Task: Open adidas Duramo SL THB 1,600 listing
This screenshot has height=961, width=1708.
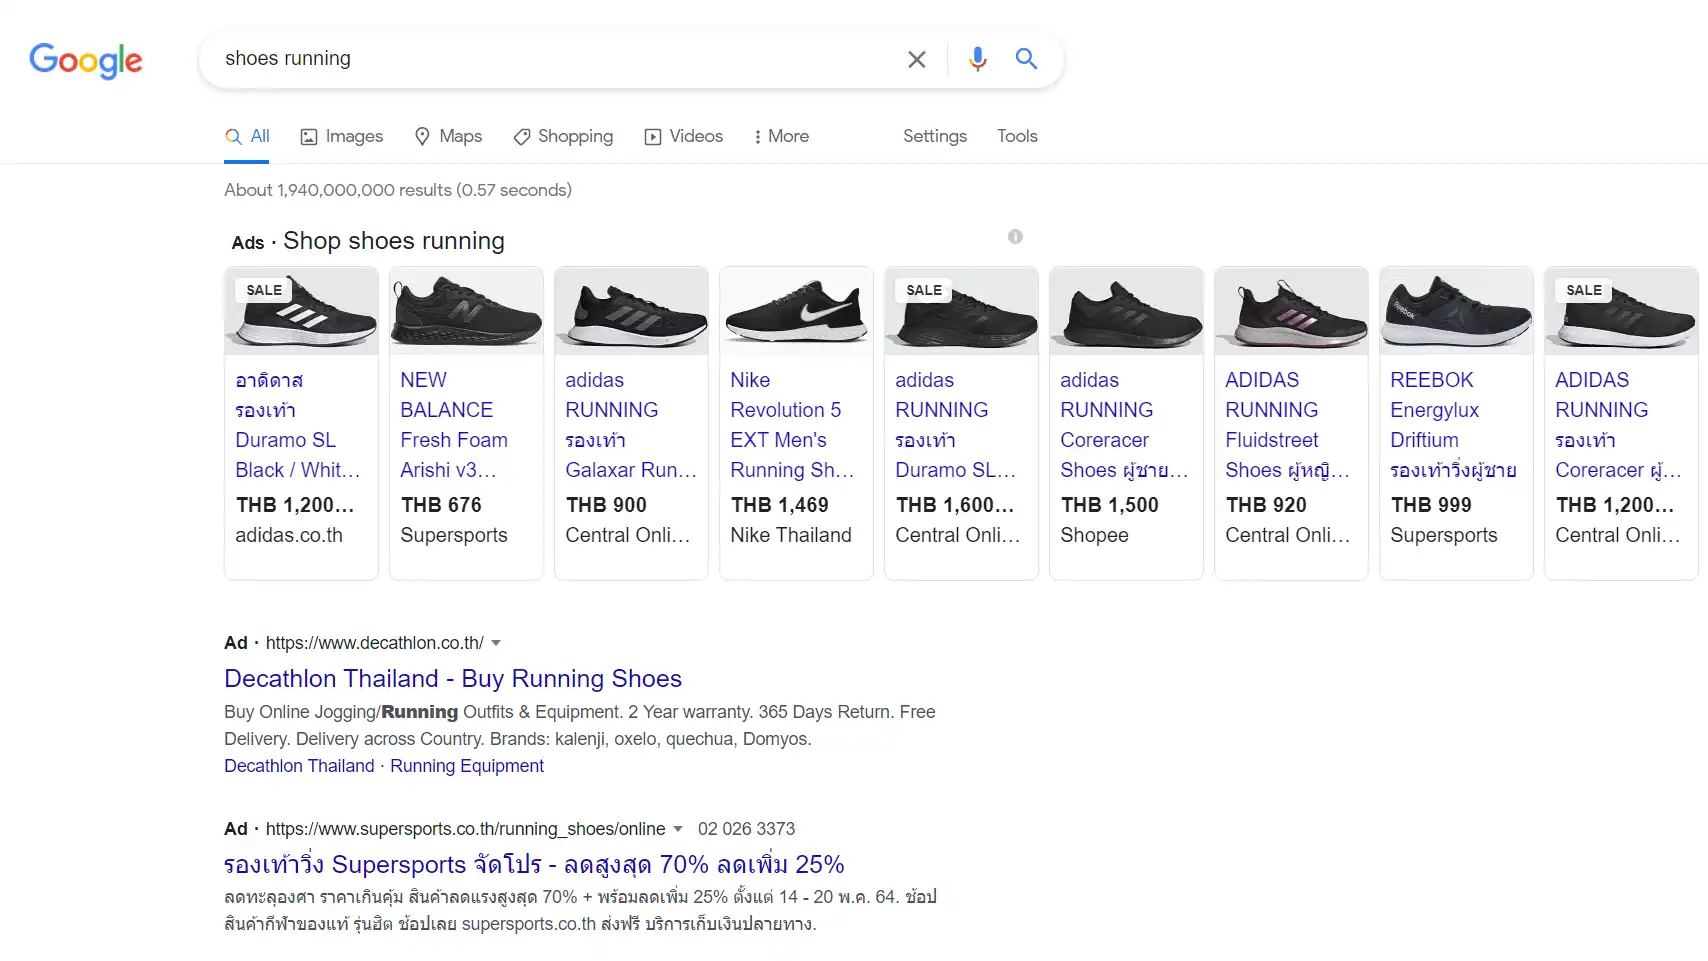Action: coord(956,425)
